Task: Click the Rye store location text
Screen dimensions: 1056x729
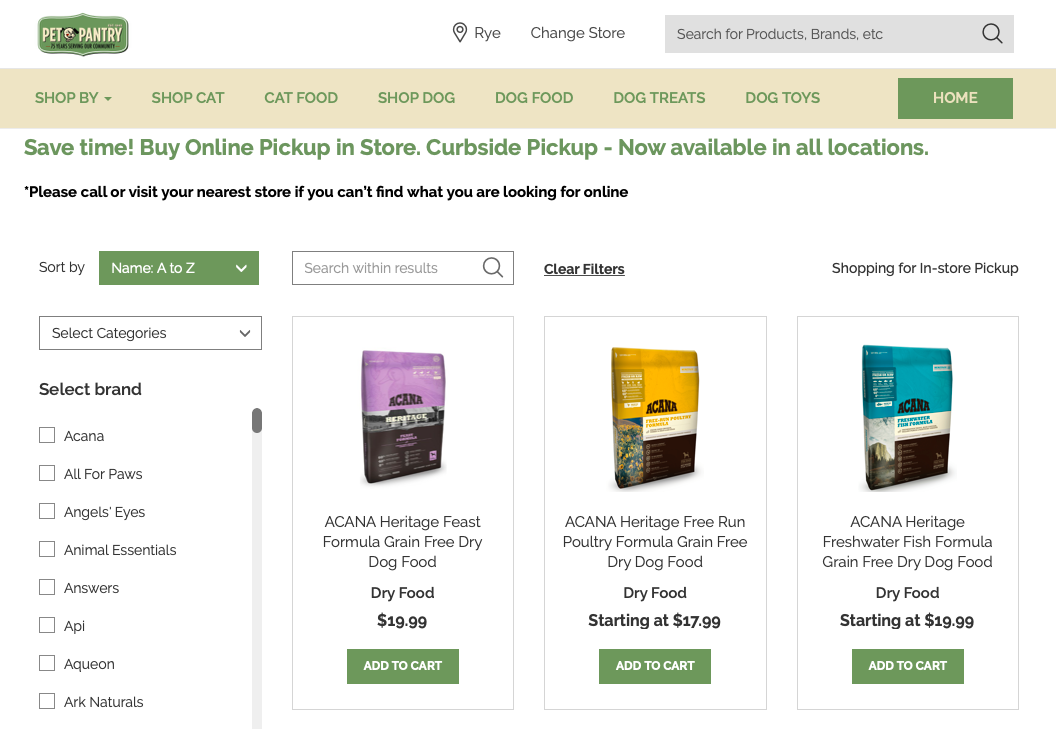Action: (x=488, y=33)
